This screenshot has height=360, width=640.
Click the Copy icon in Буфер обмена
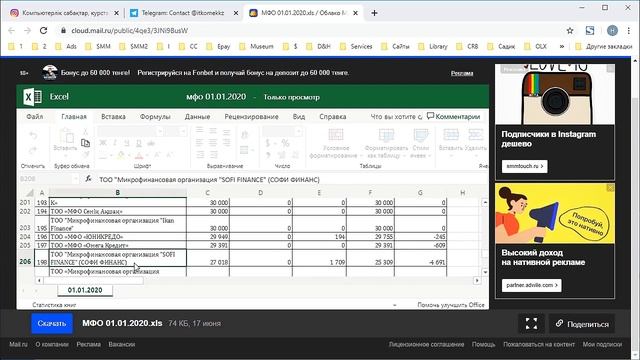[85, 143]
